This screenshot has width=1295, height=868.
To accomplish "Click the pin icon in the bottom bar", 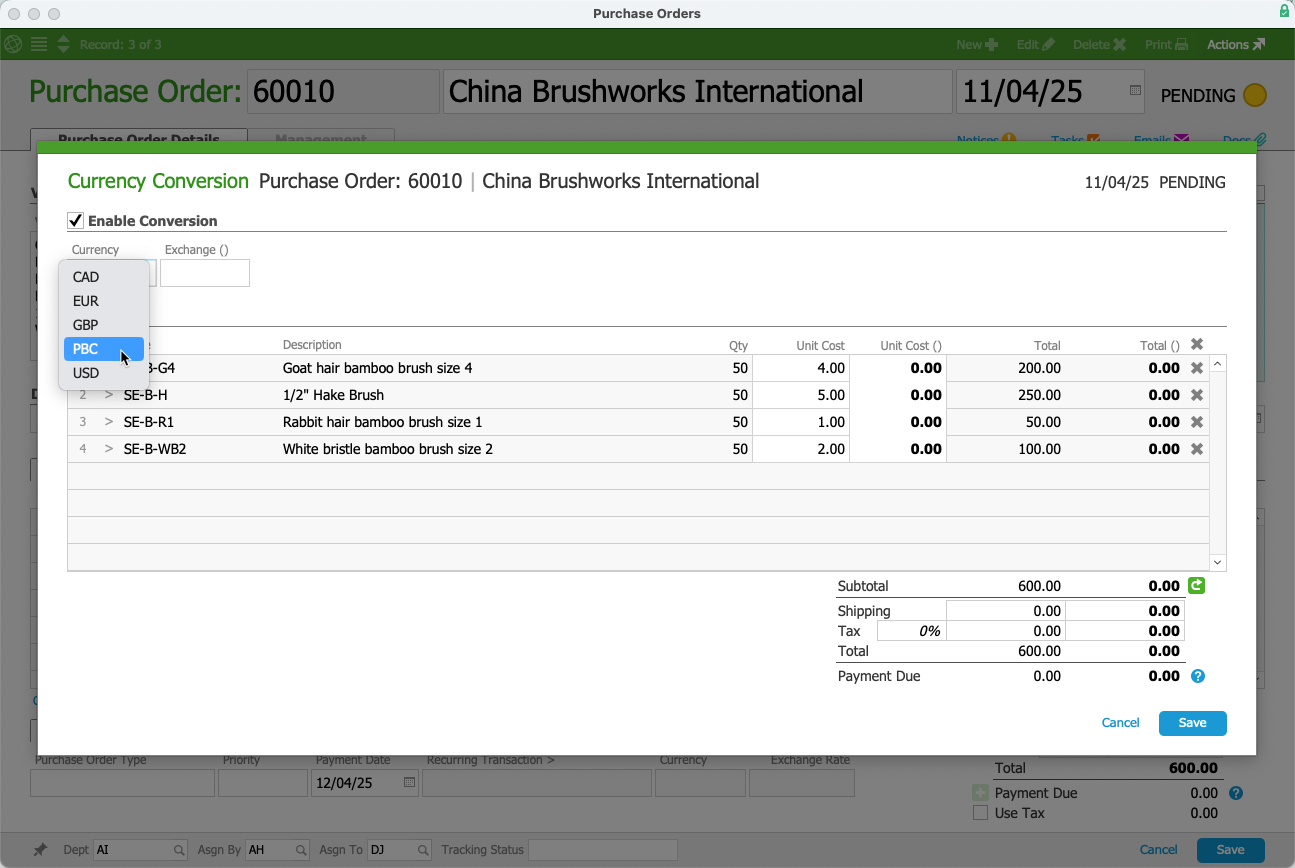I will pos(40,850).
